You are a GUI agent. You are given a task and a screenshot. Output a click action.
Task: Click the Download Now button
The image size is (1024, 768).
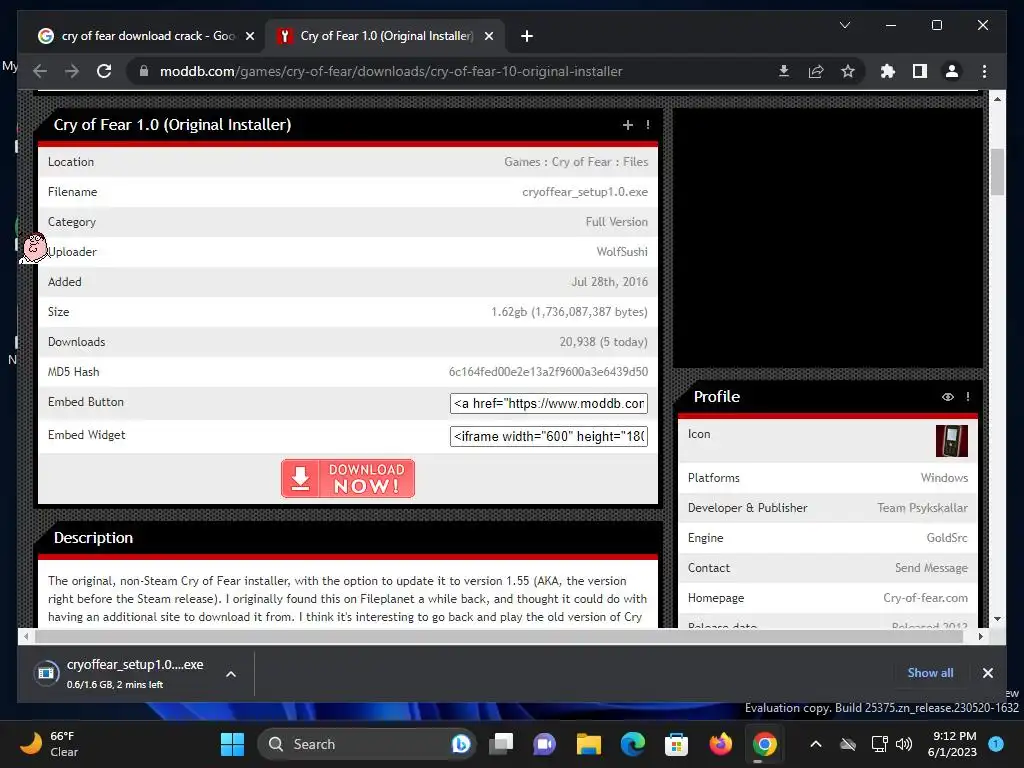(348, 478)
